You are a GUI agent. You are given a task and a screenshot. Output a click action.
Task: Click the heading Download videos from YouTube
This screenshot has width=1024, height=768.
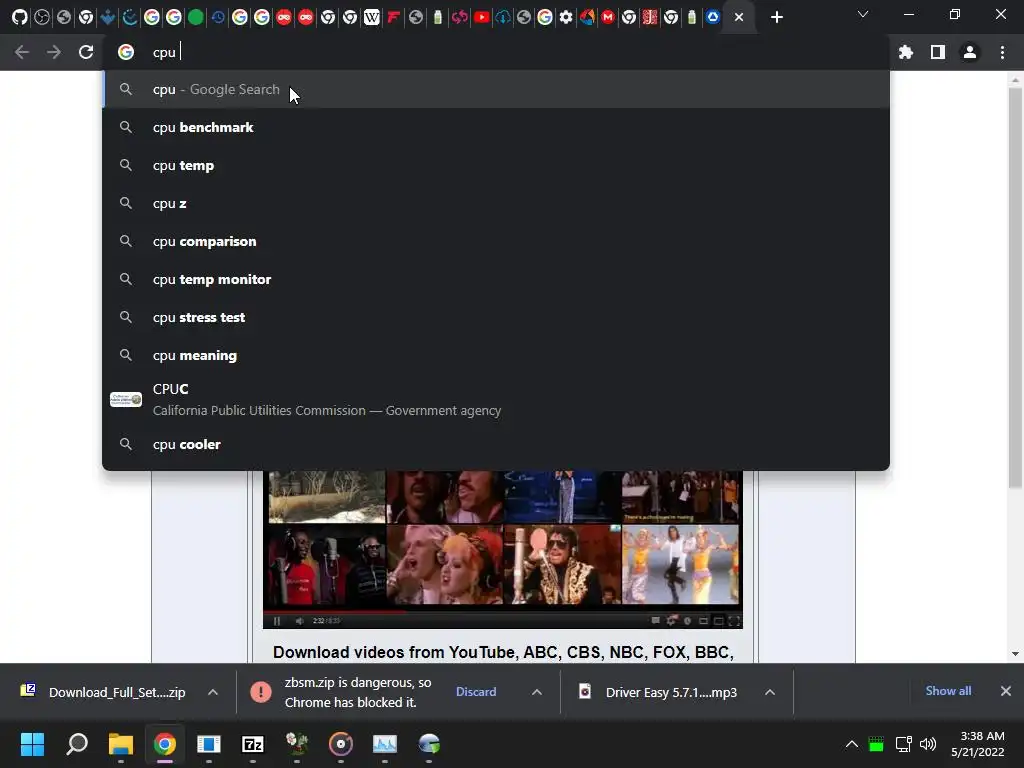click(x=503, y=652)
